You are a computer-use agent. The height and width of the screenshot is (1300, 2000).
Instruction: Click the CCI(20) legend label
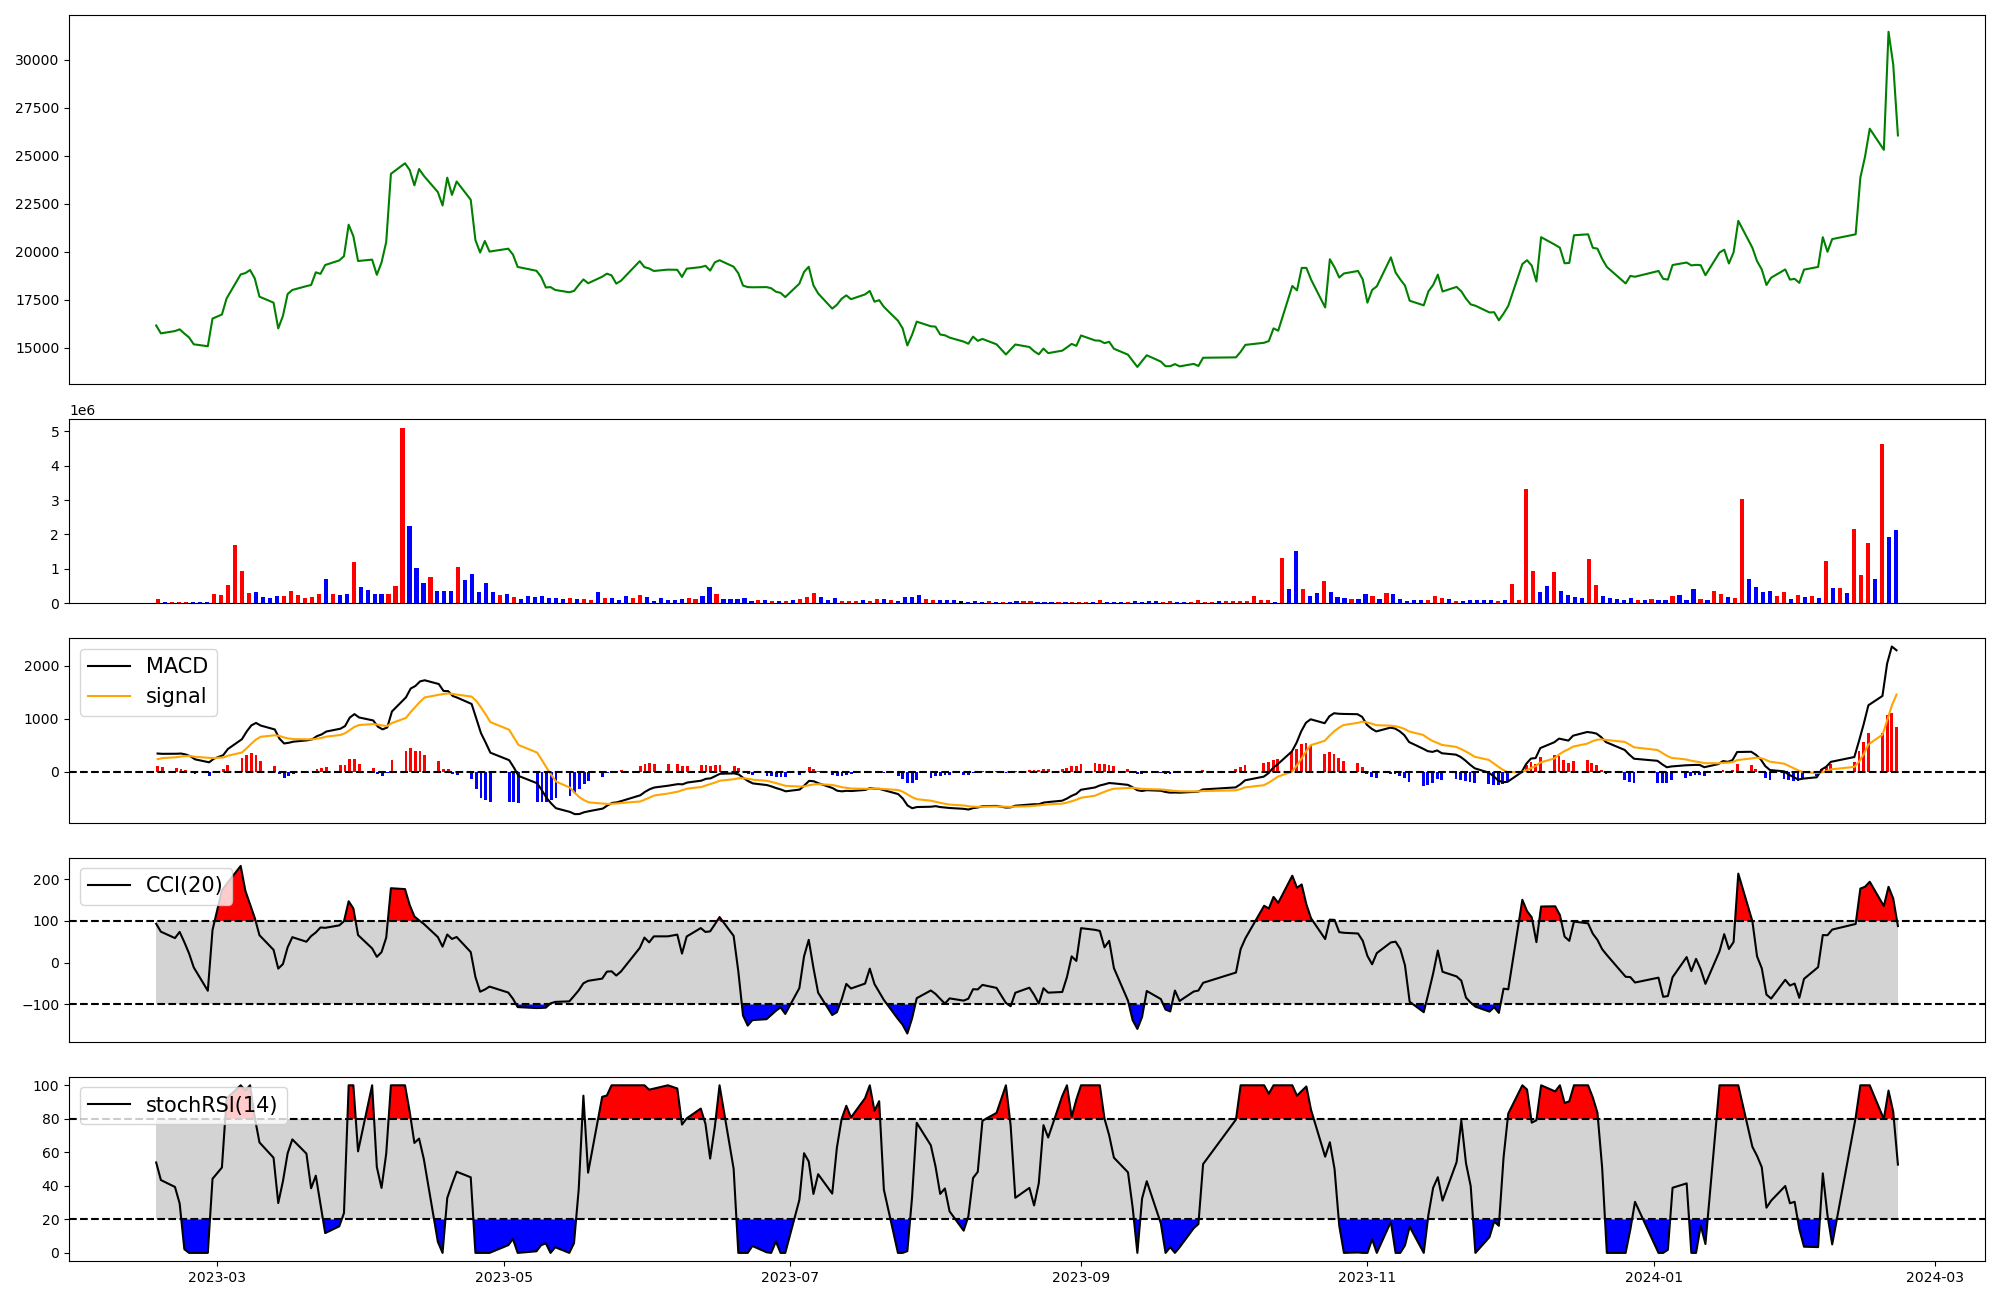coord(184,885)
